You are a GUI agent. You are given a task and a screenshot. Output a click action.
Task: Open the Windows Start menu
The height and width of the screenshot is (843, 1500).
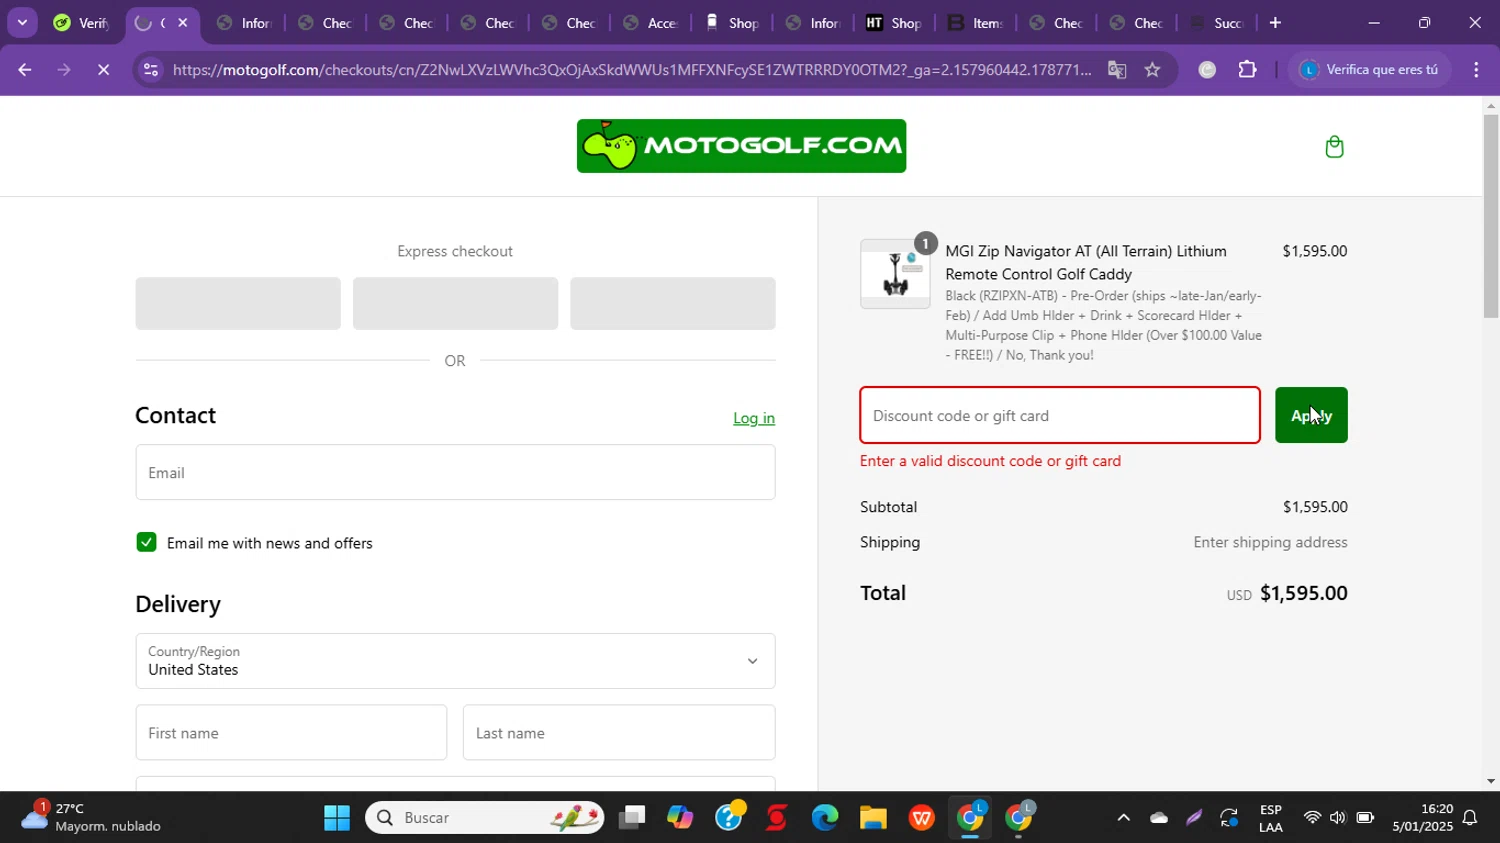coord(337,818)
